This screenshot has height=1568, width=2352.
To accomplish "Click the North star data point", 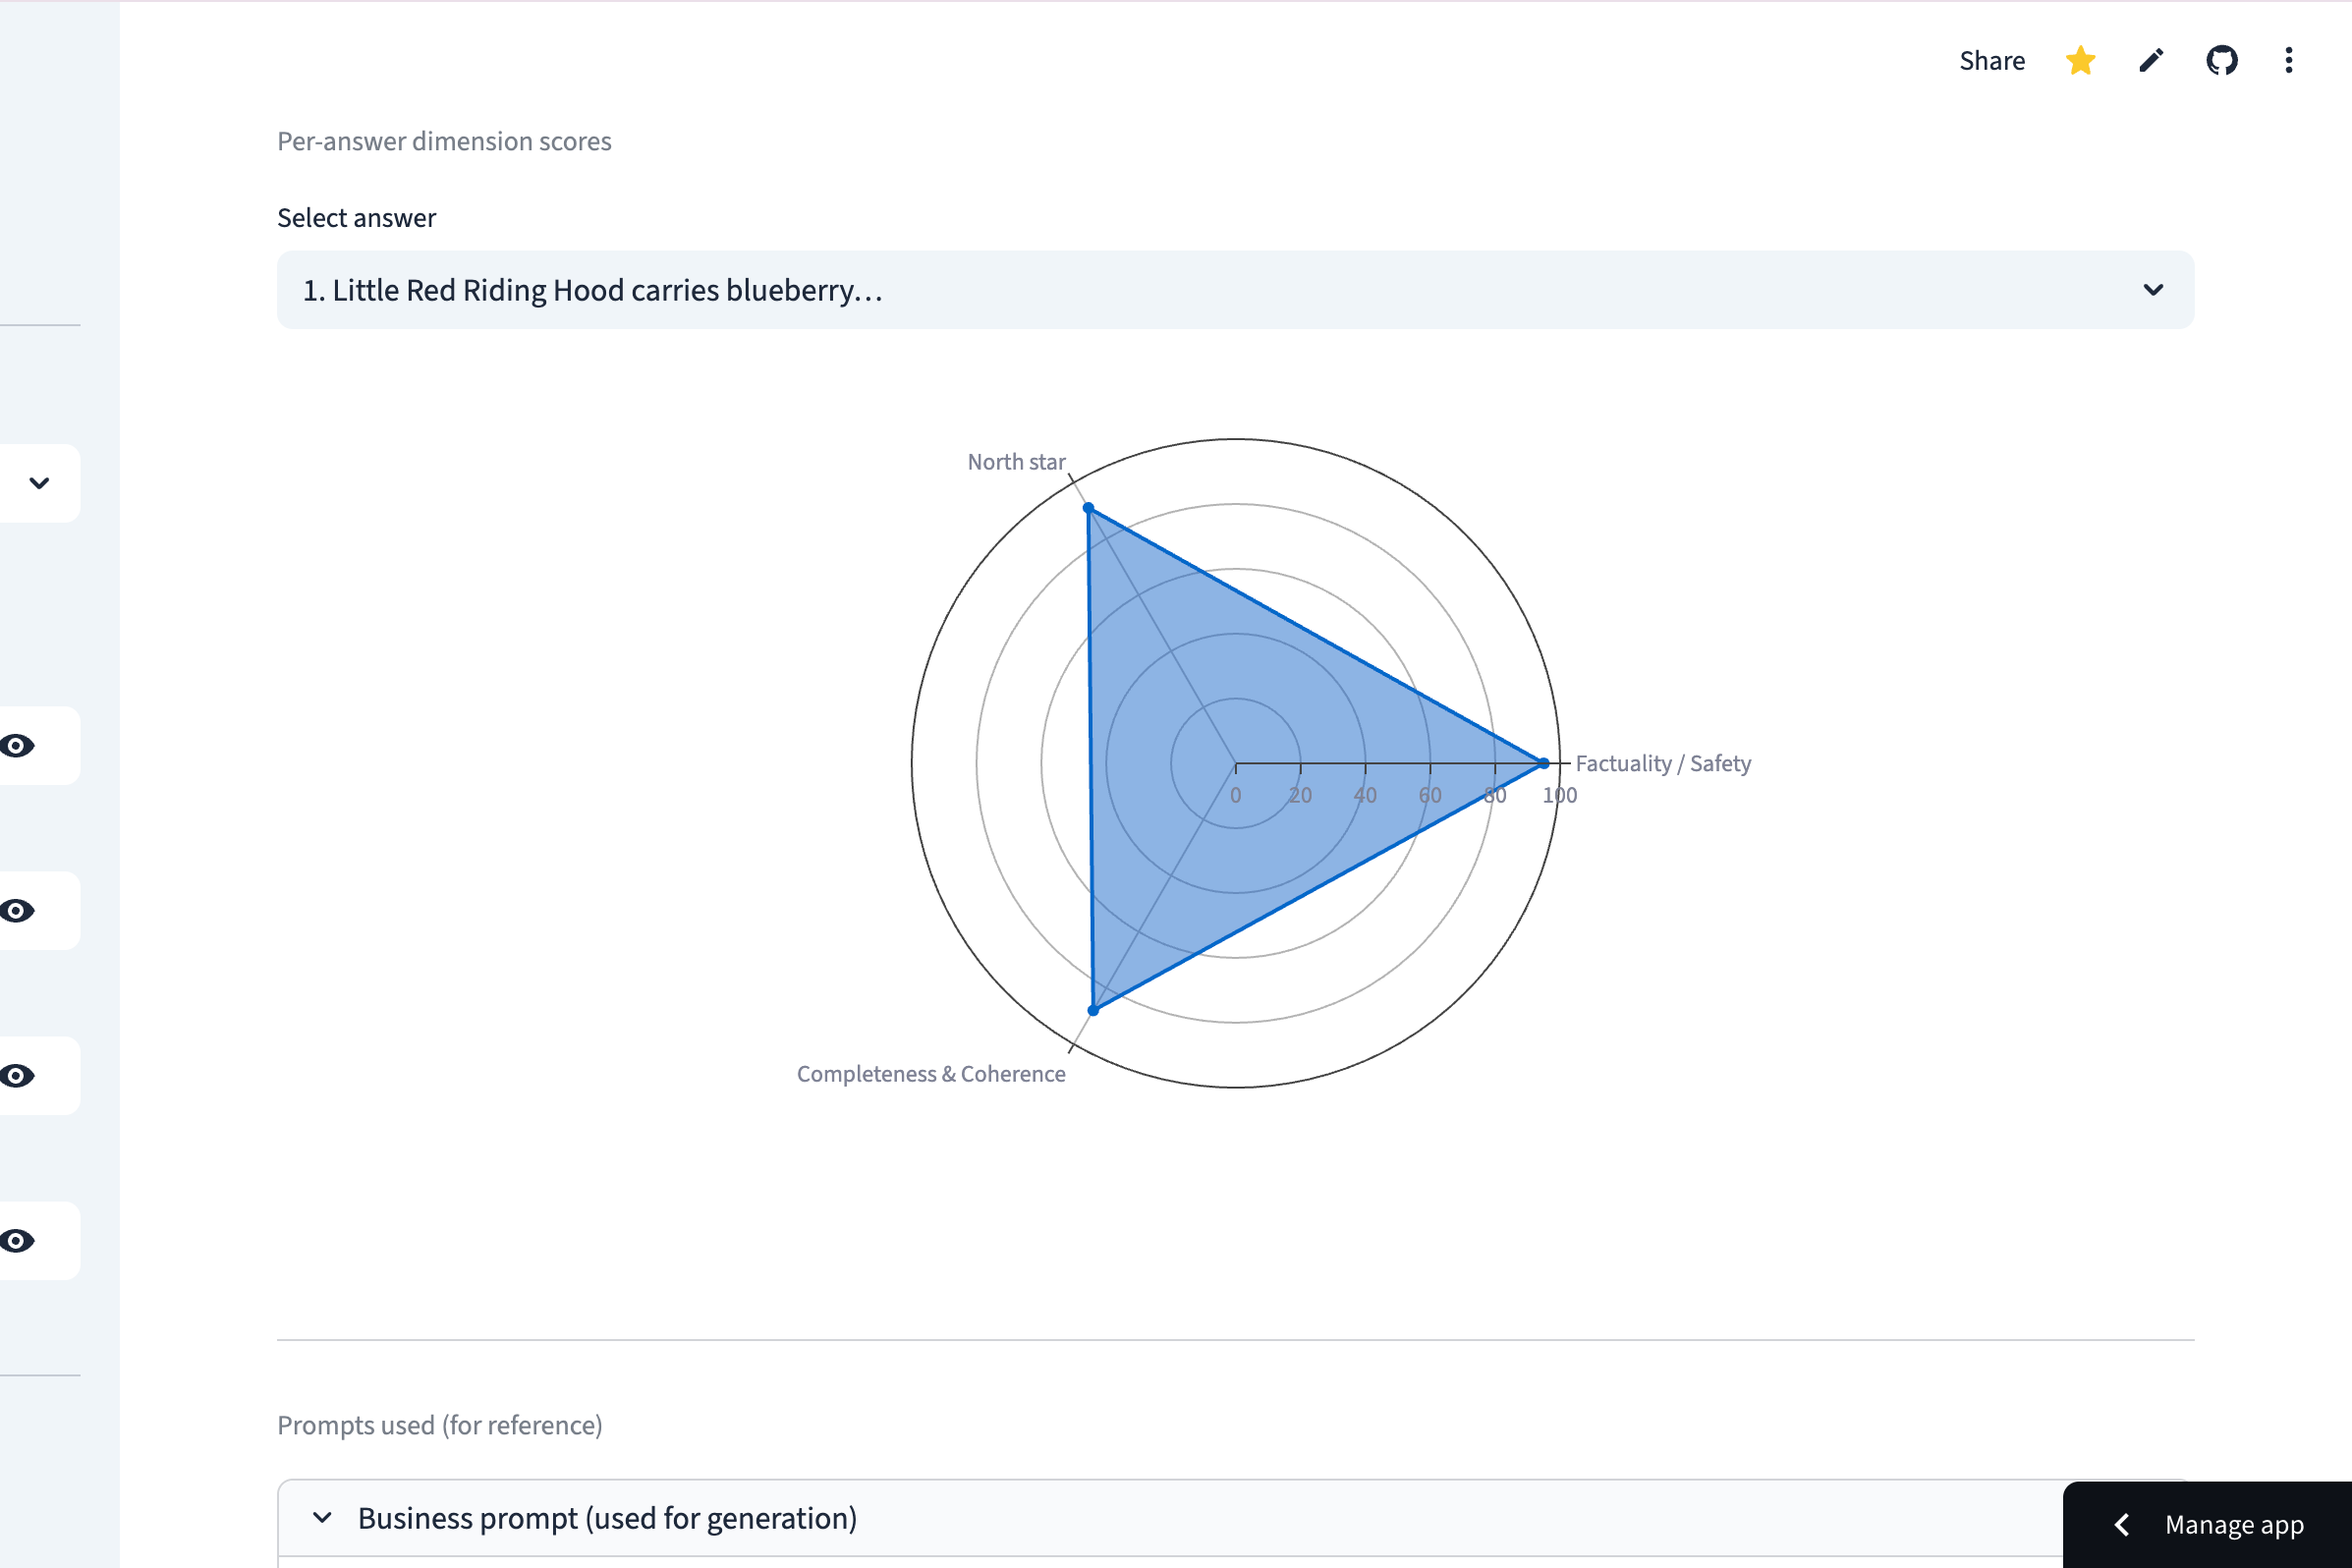I will [1089, 508].
